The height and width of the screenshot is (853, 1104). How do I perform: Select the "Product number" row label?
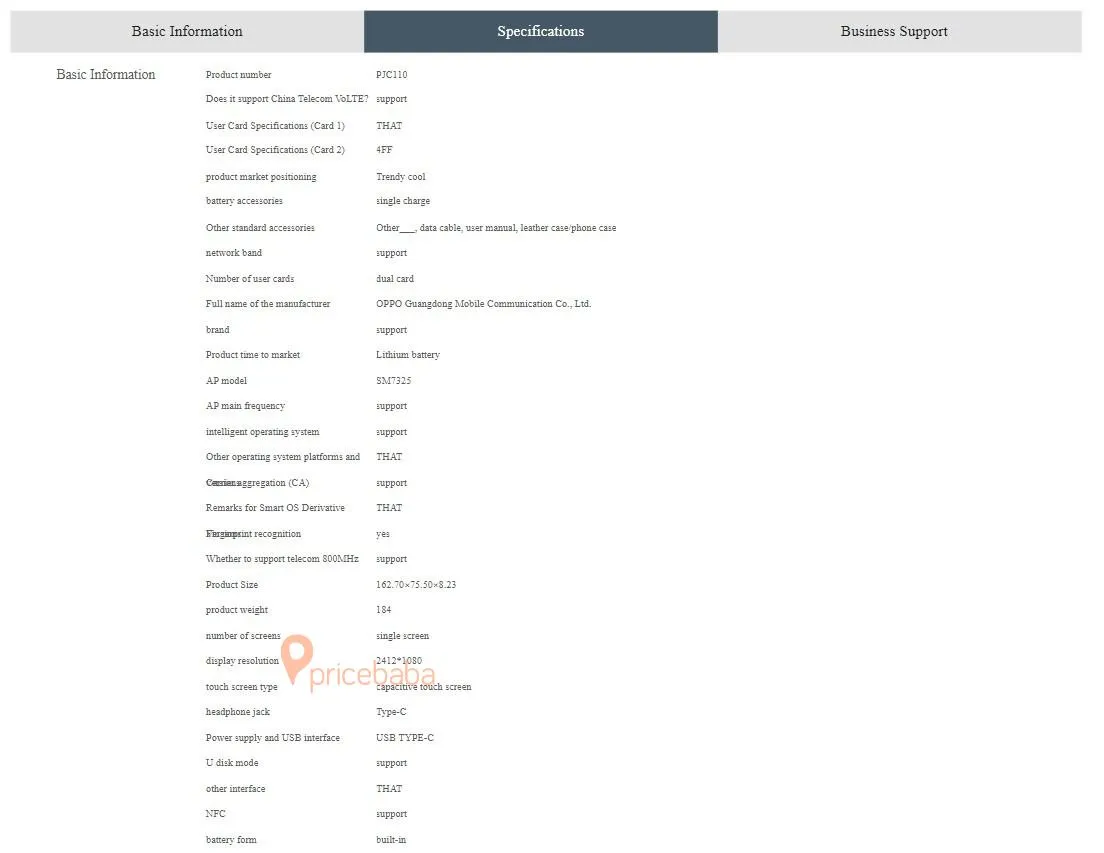click(238, 75)
